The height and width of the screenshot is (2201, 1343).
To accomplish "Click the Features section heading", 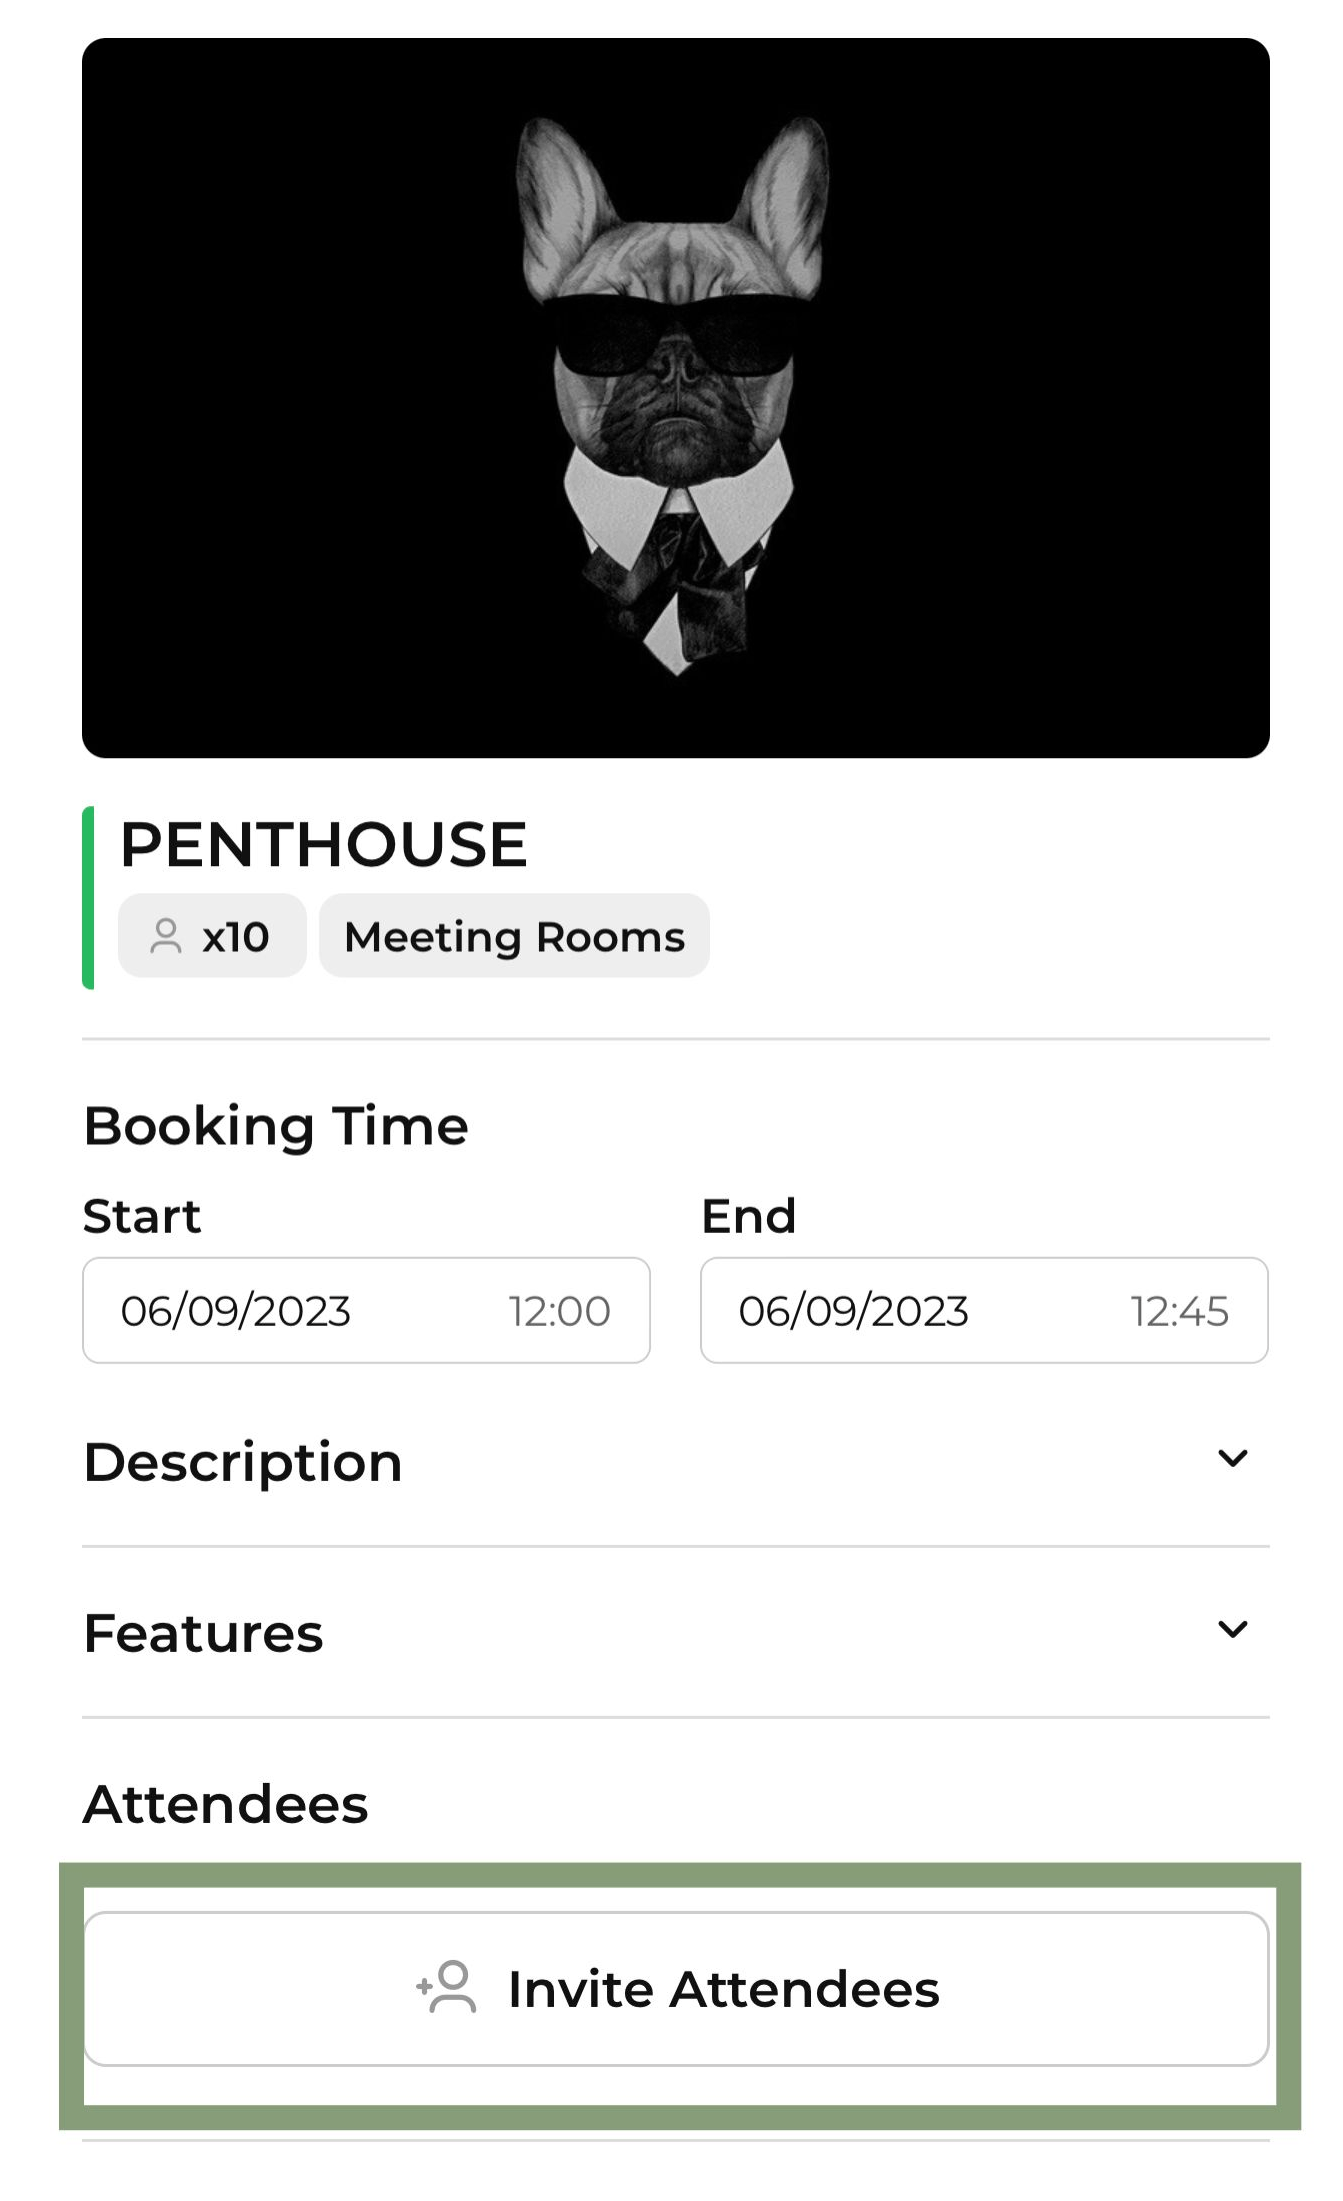I will click(204, 1633).
